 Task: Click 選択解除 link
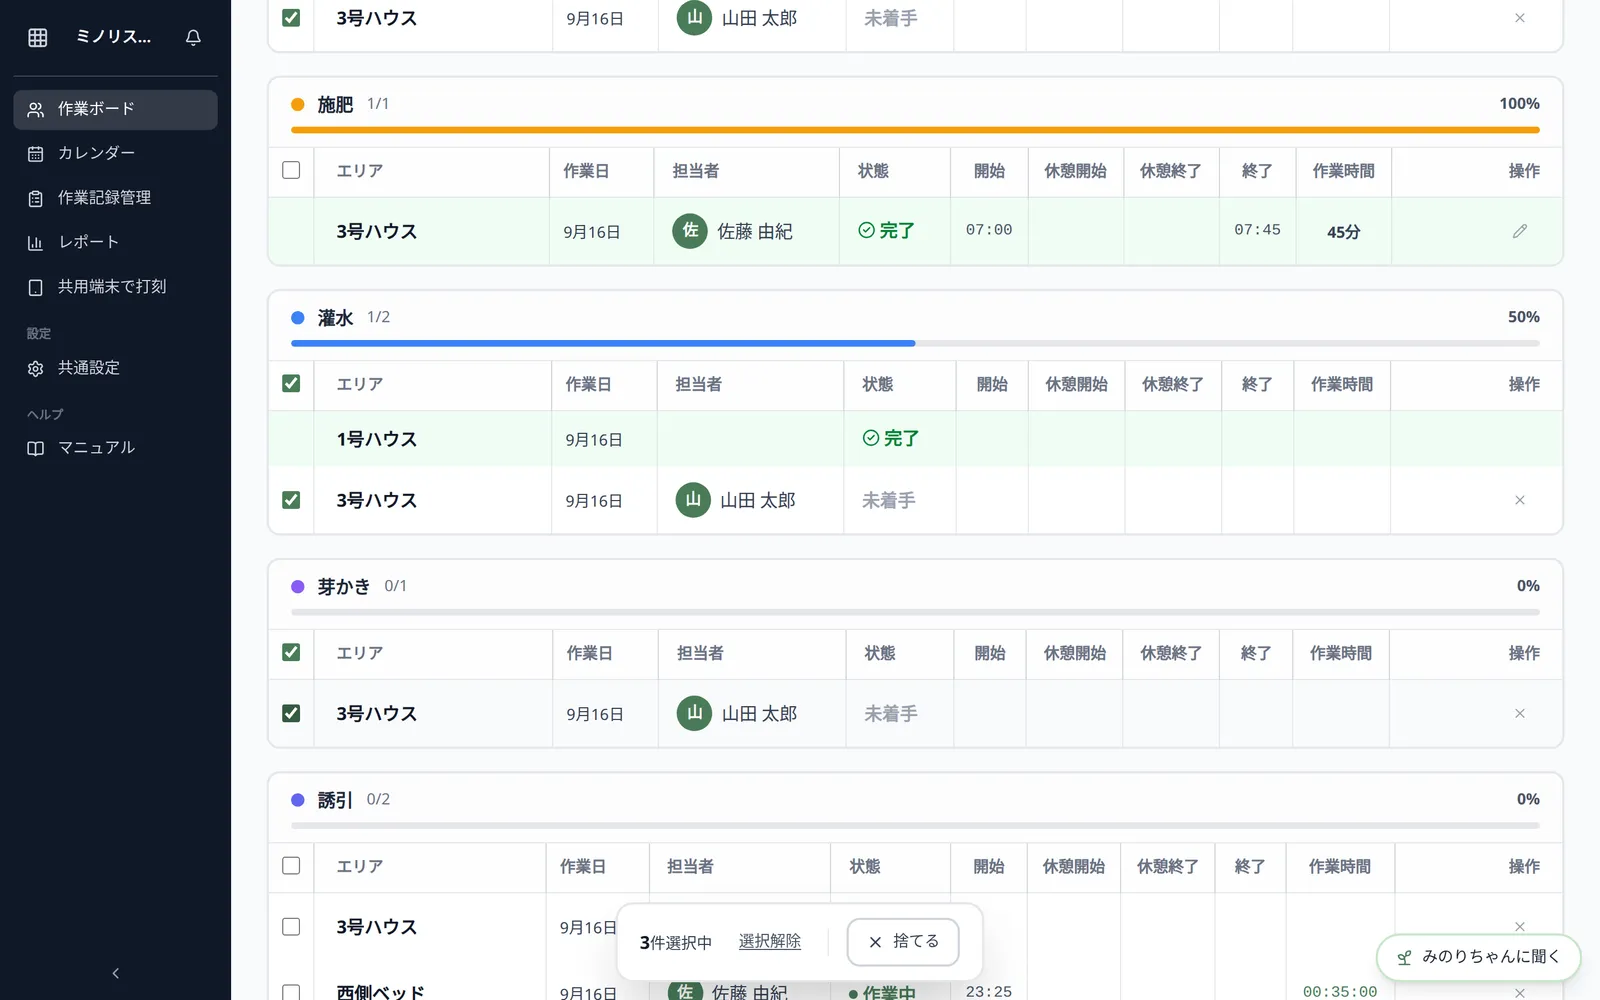tap(770, 942)
